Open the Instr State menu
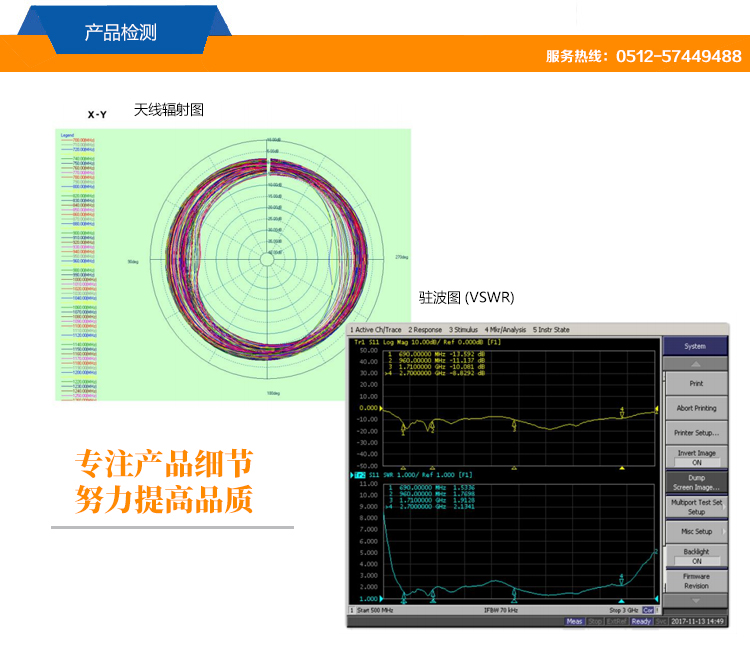The width and height of the screenshot is (750, 654). tap(551, 329)
